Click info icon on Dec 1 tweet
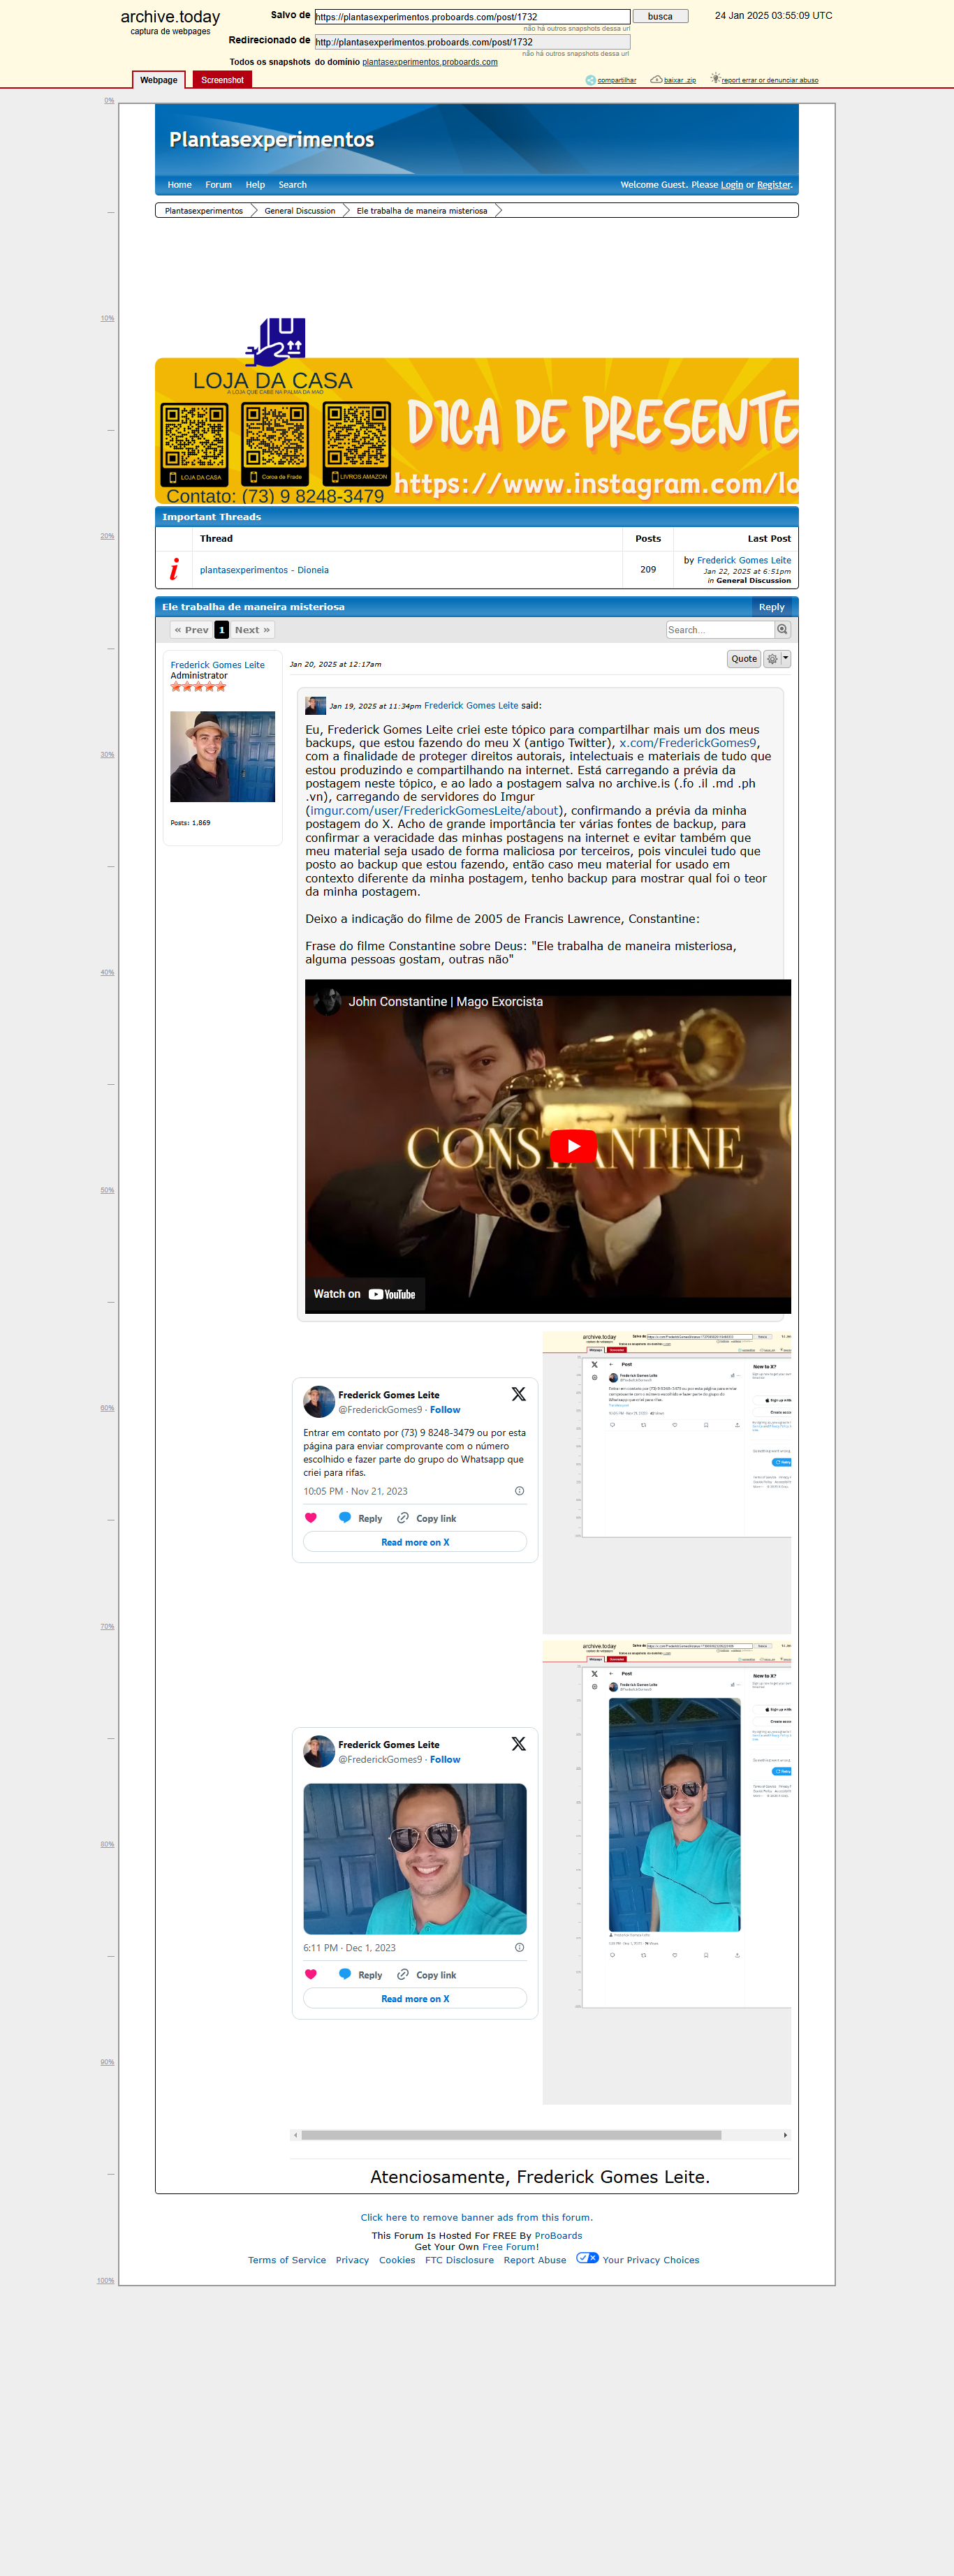This screenshot has width=954, height=2576. 519,1947
